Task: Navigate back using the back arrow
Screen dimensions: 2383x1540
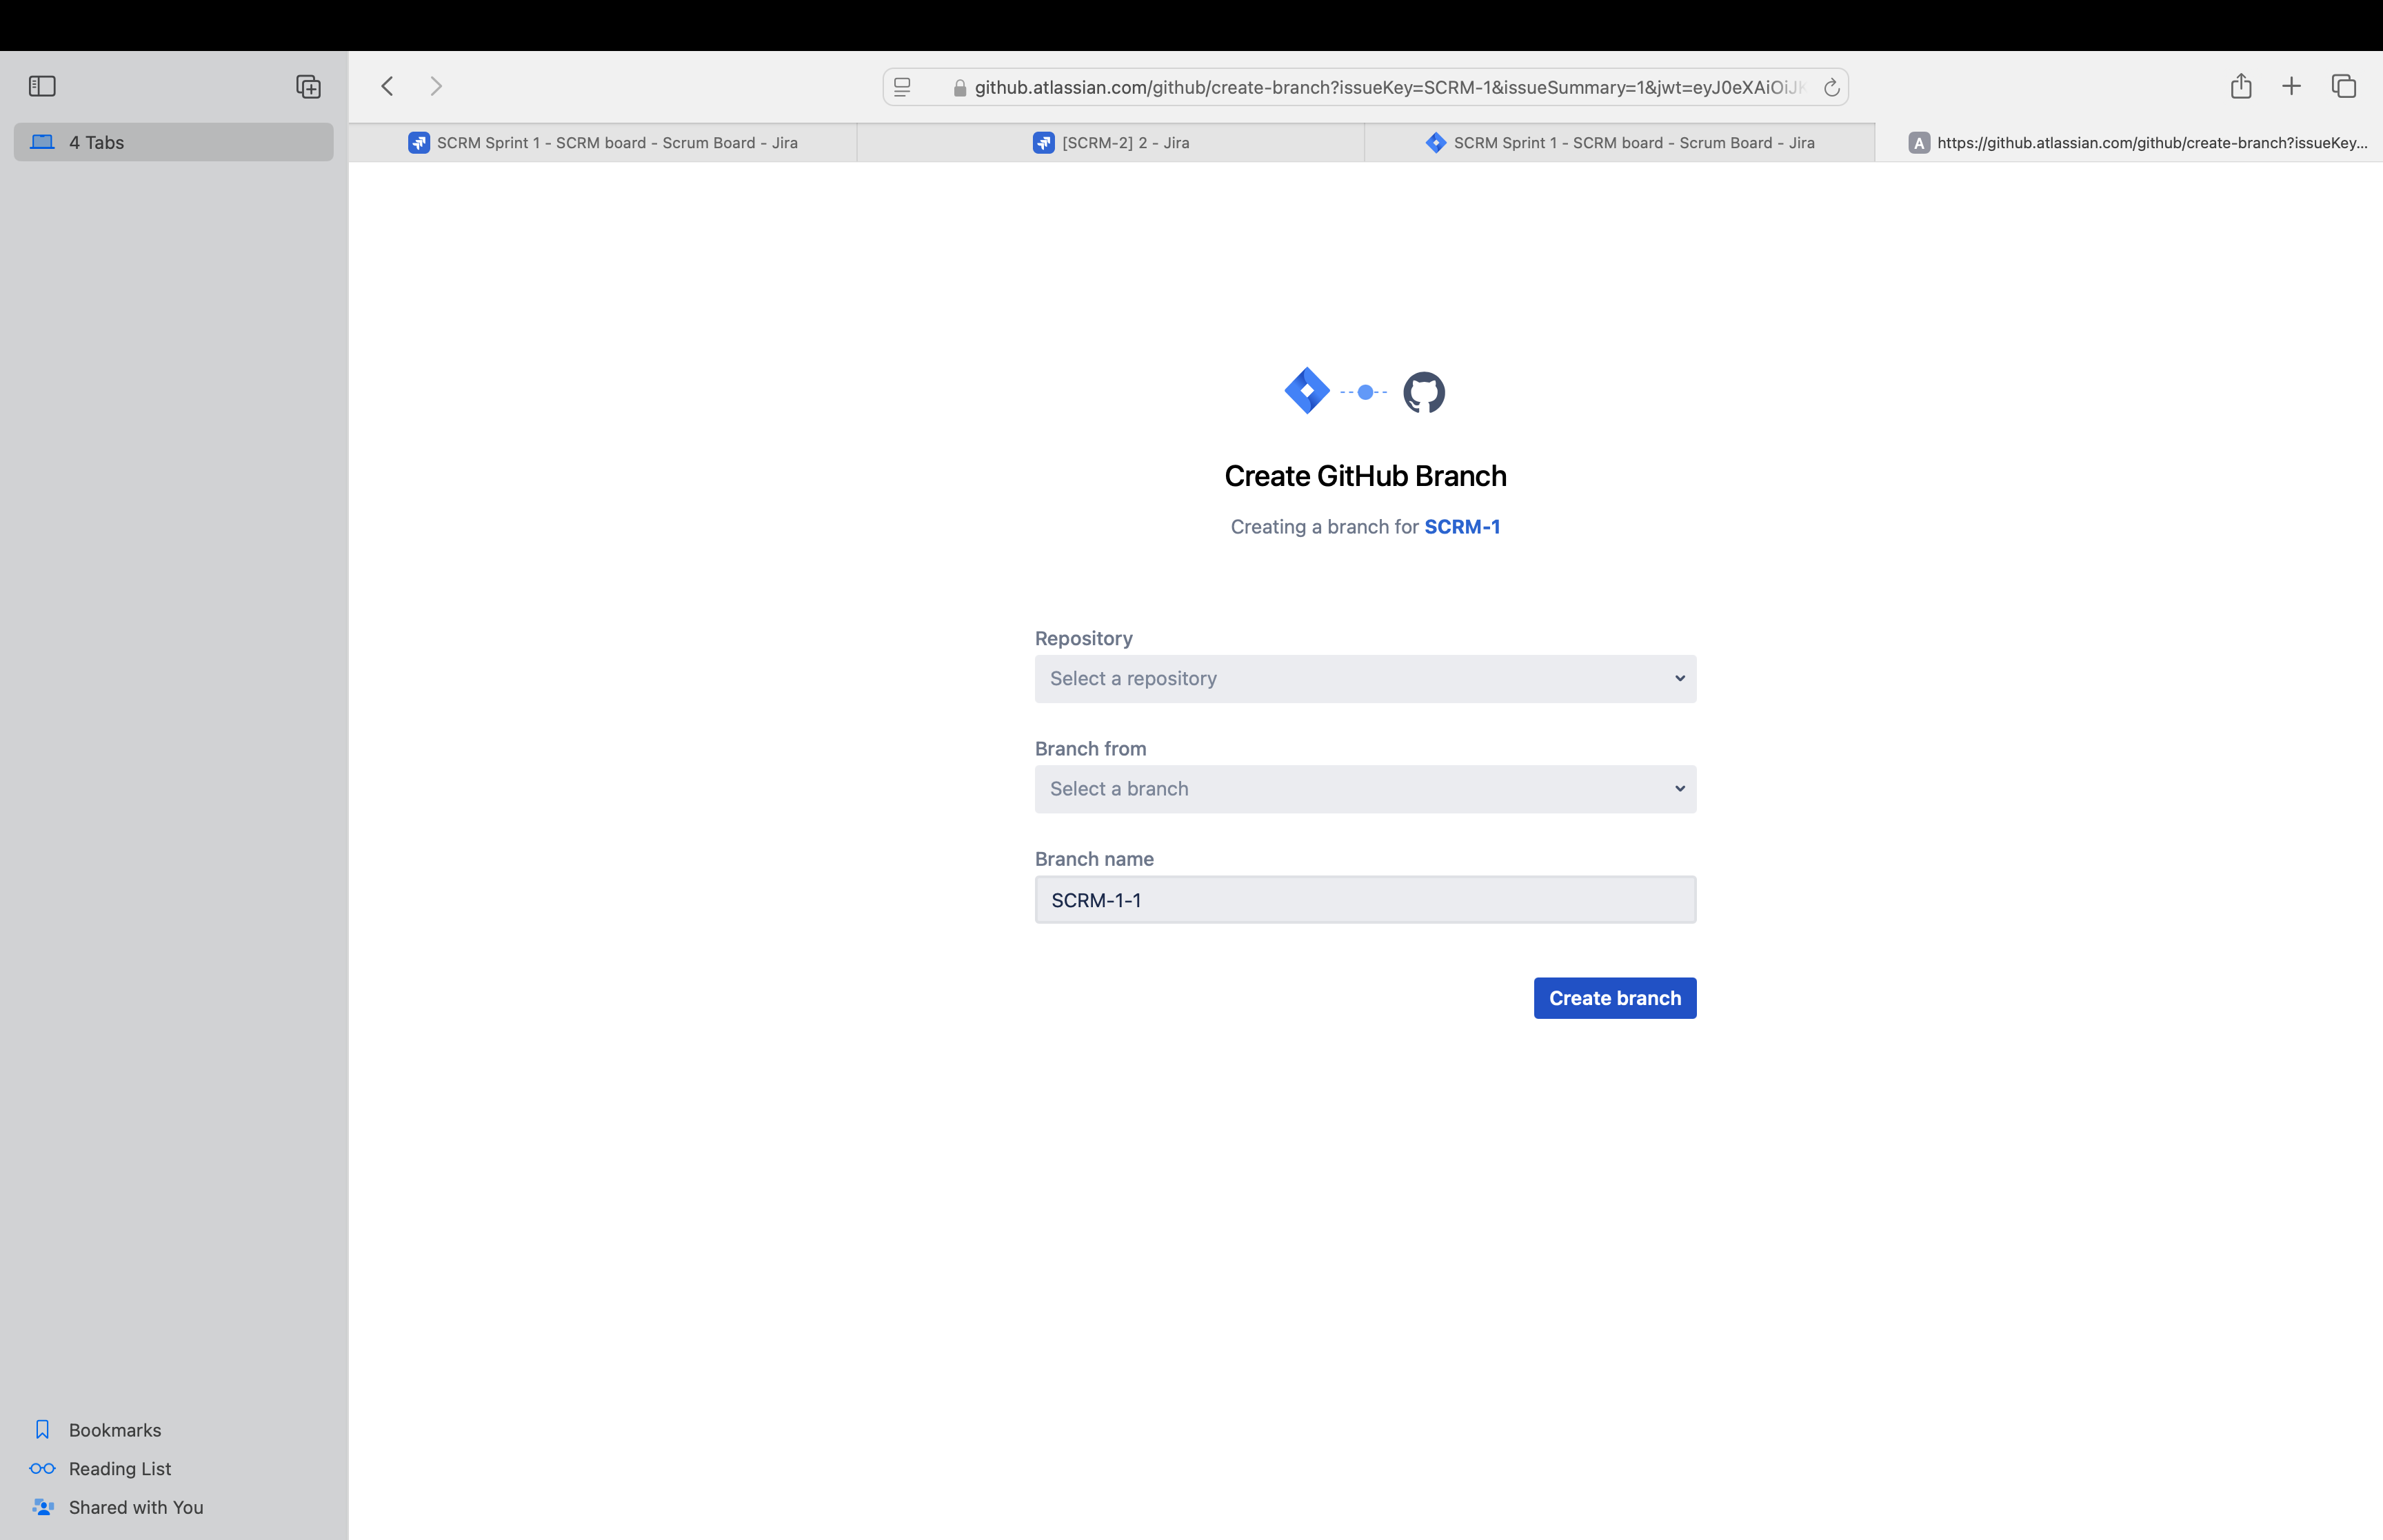Action: tap(388, 86)
